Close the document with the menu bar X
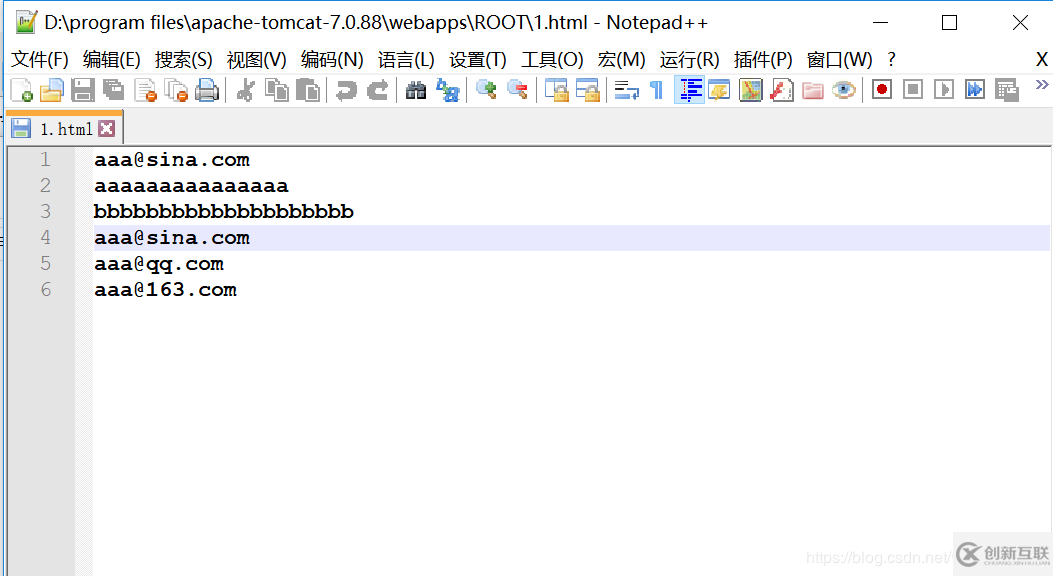 pos(1042,60)
